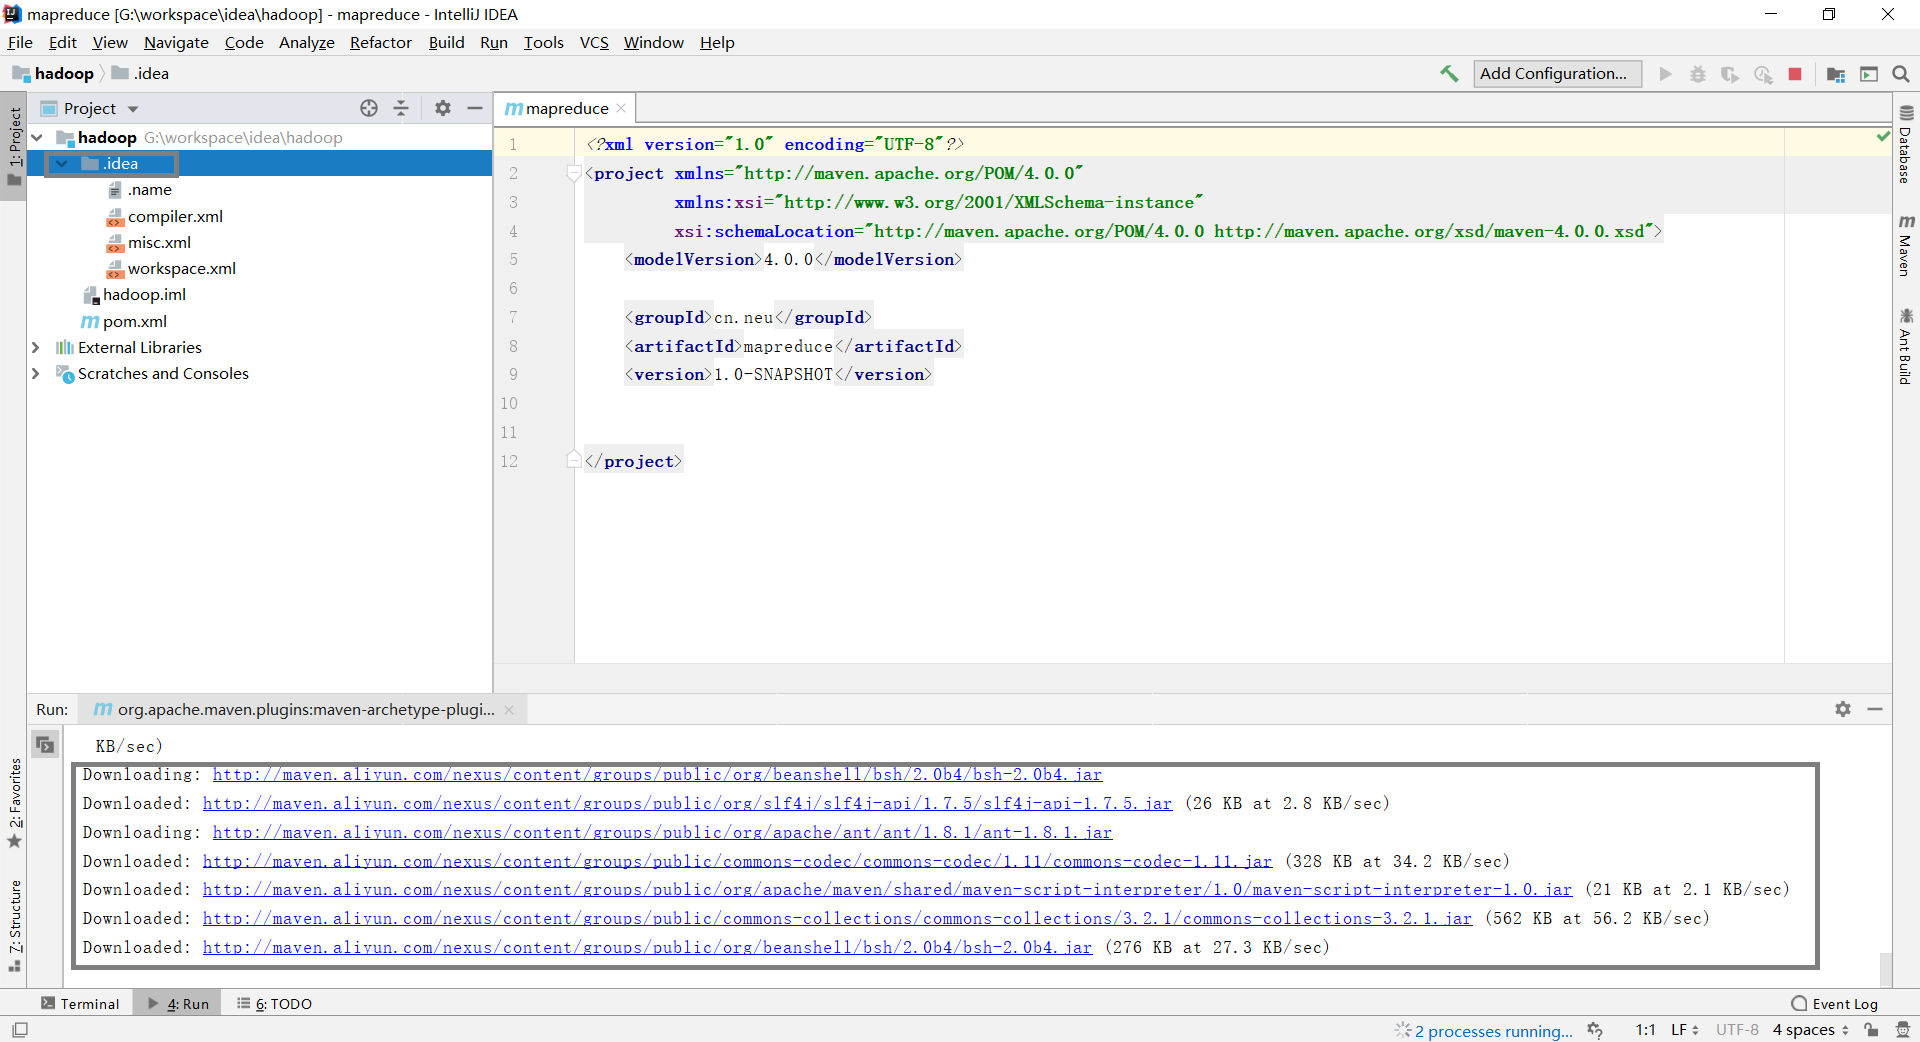Open the Maven side panel
Screen dimensions: 1920x1042
point(1906,246)
